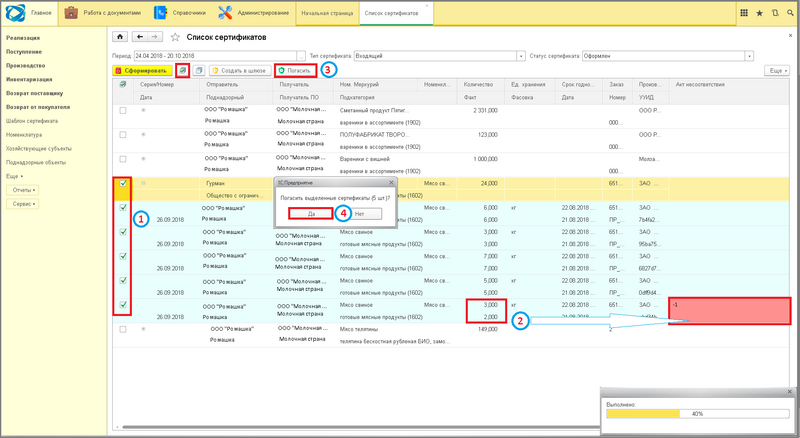Uncheck the checkbox of quantity 5,000 row
This screenshot has height=438, width=800.
[122, 280]
